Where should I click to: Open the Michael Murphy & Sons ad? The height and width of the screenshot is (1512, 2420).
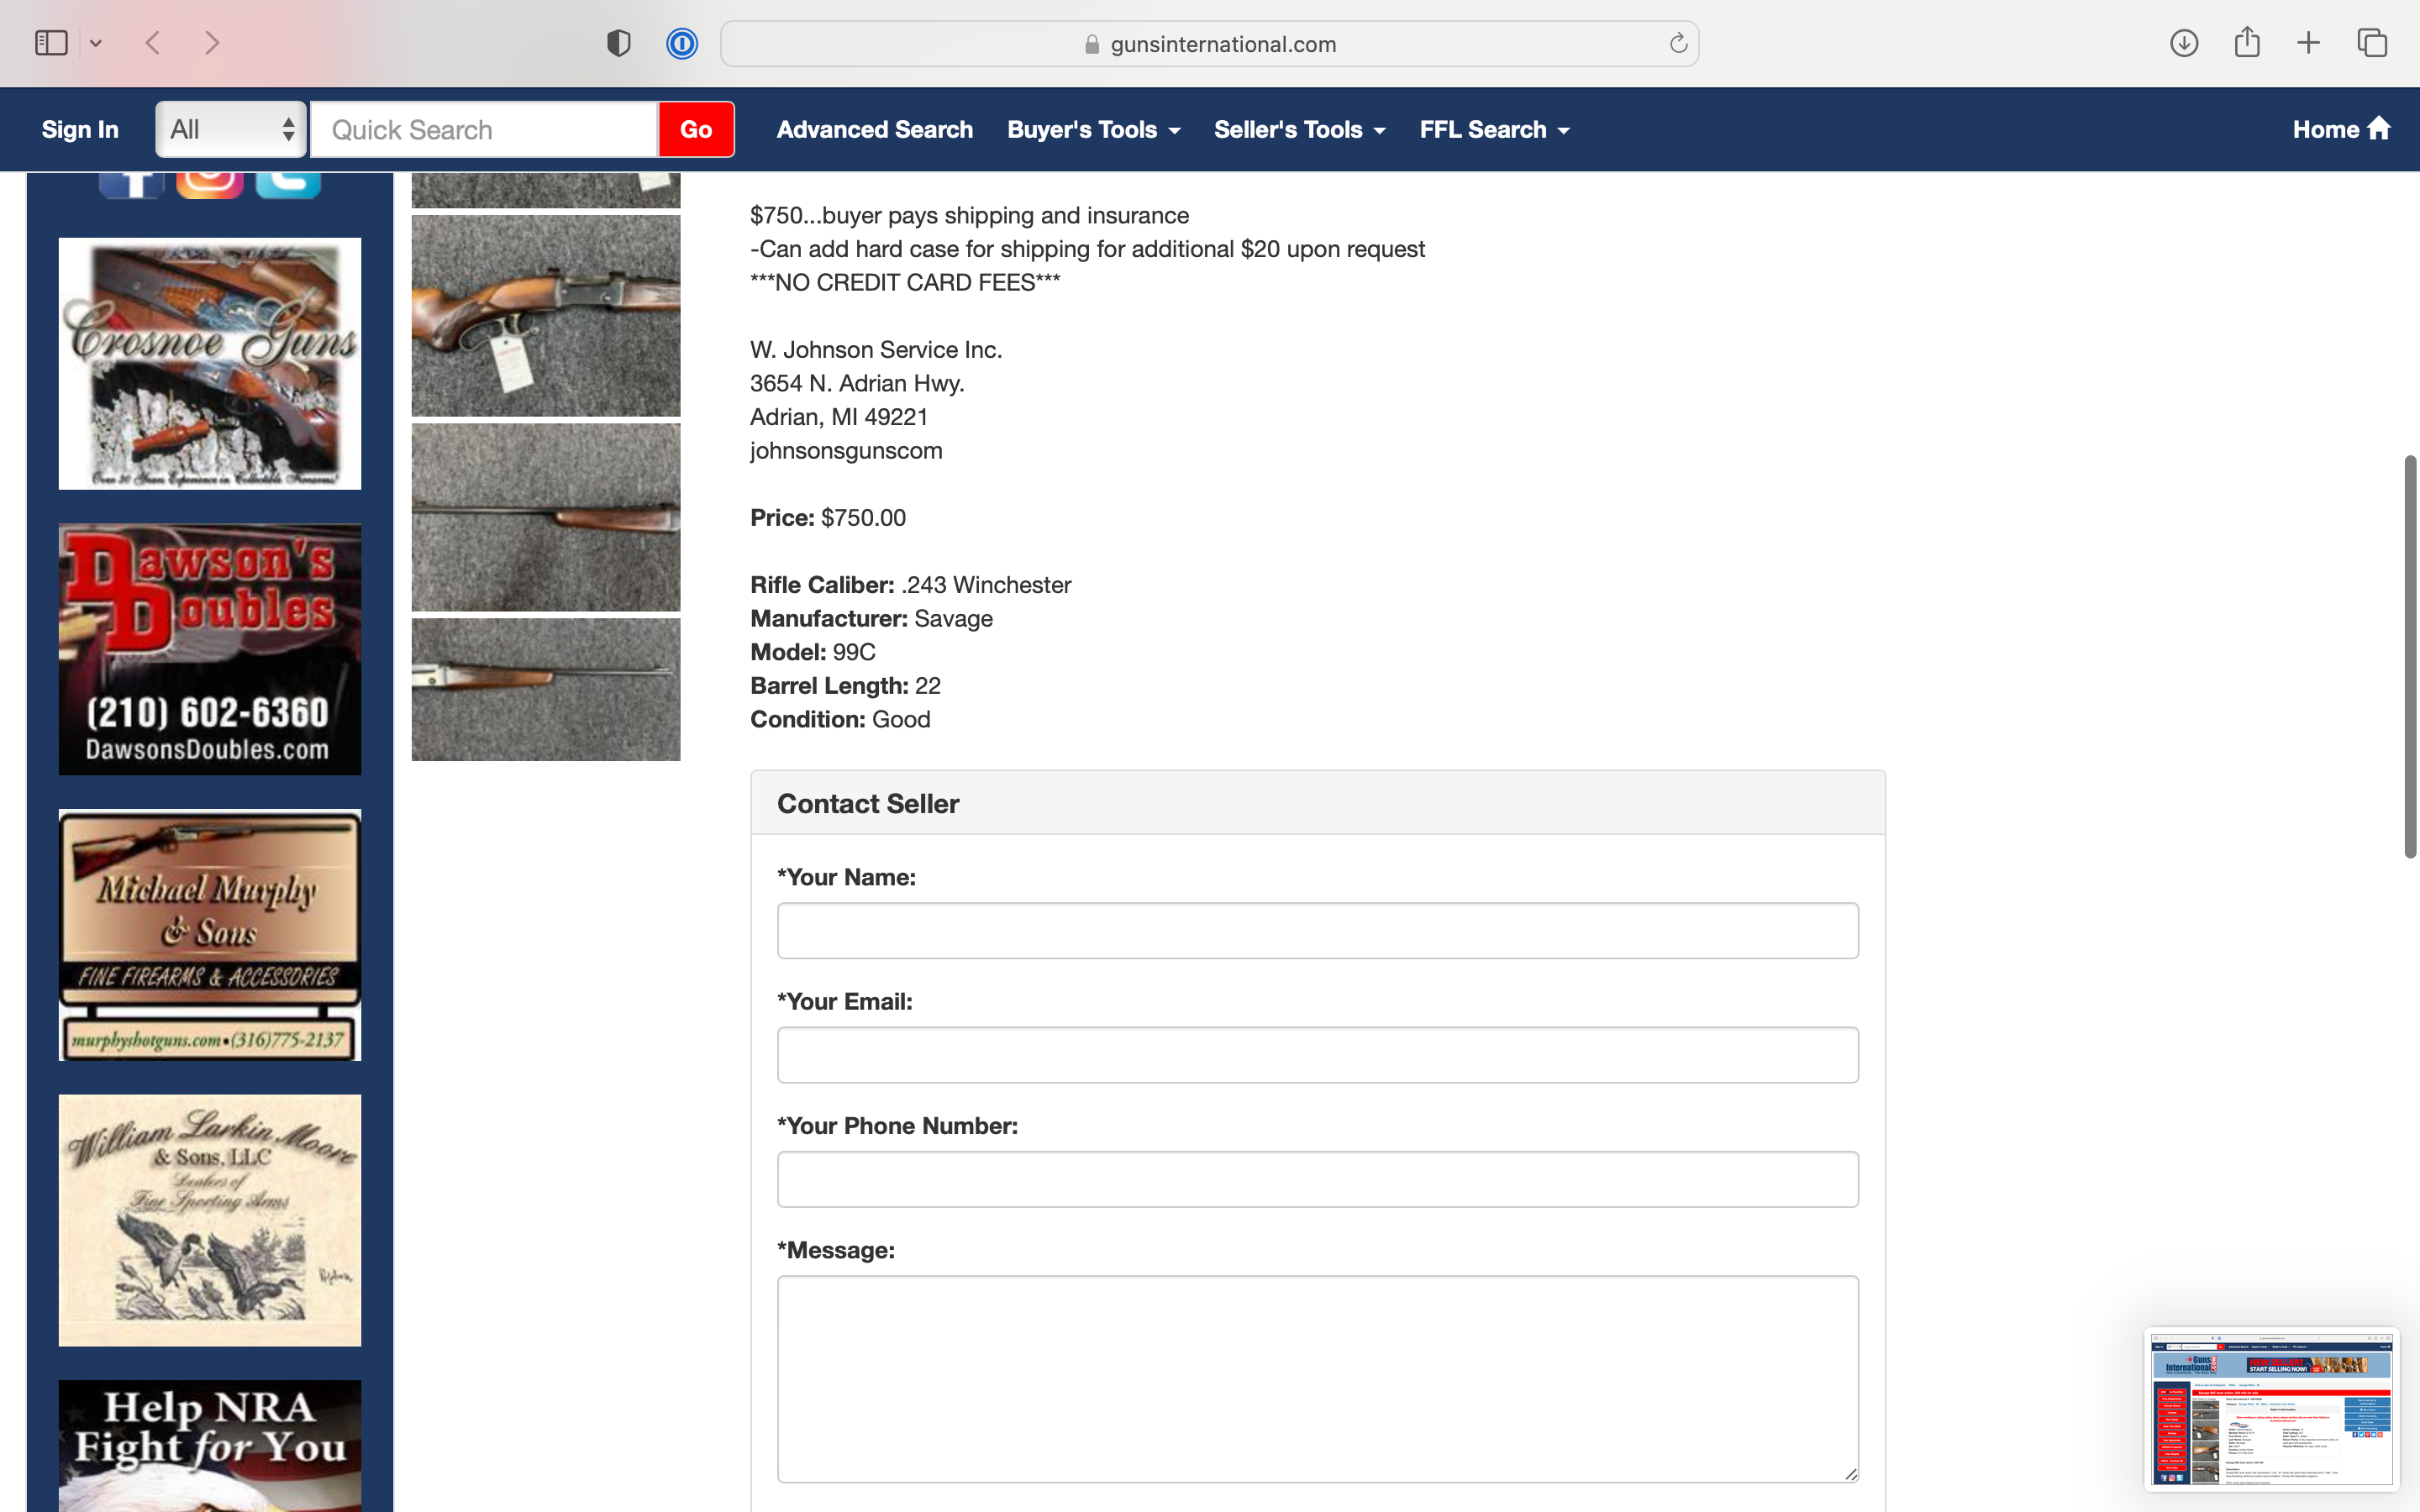(x=210, y=935)
